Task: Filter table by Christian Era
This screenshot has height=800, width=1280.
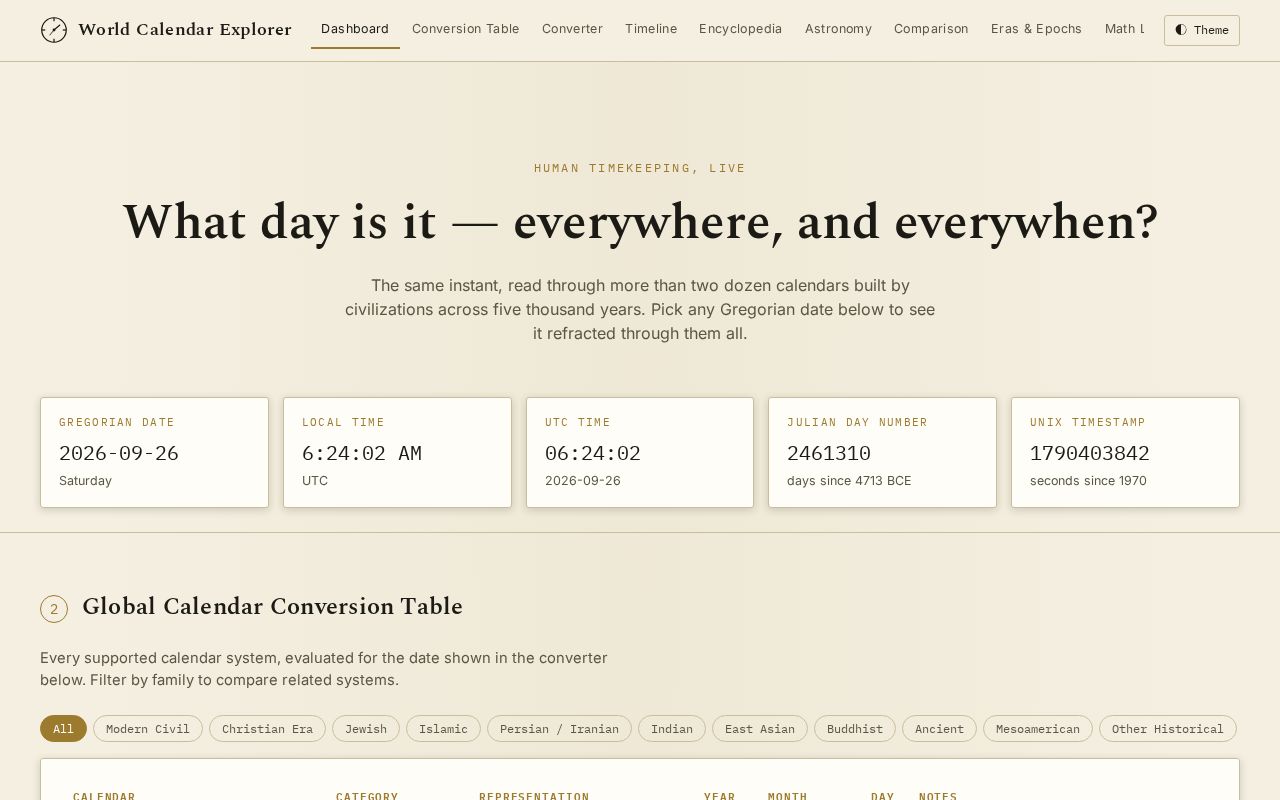Action: pyautogui.click(x=267, y=729)
